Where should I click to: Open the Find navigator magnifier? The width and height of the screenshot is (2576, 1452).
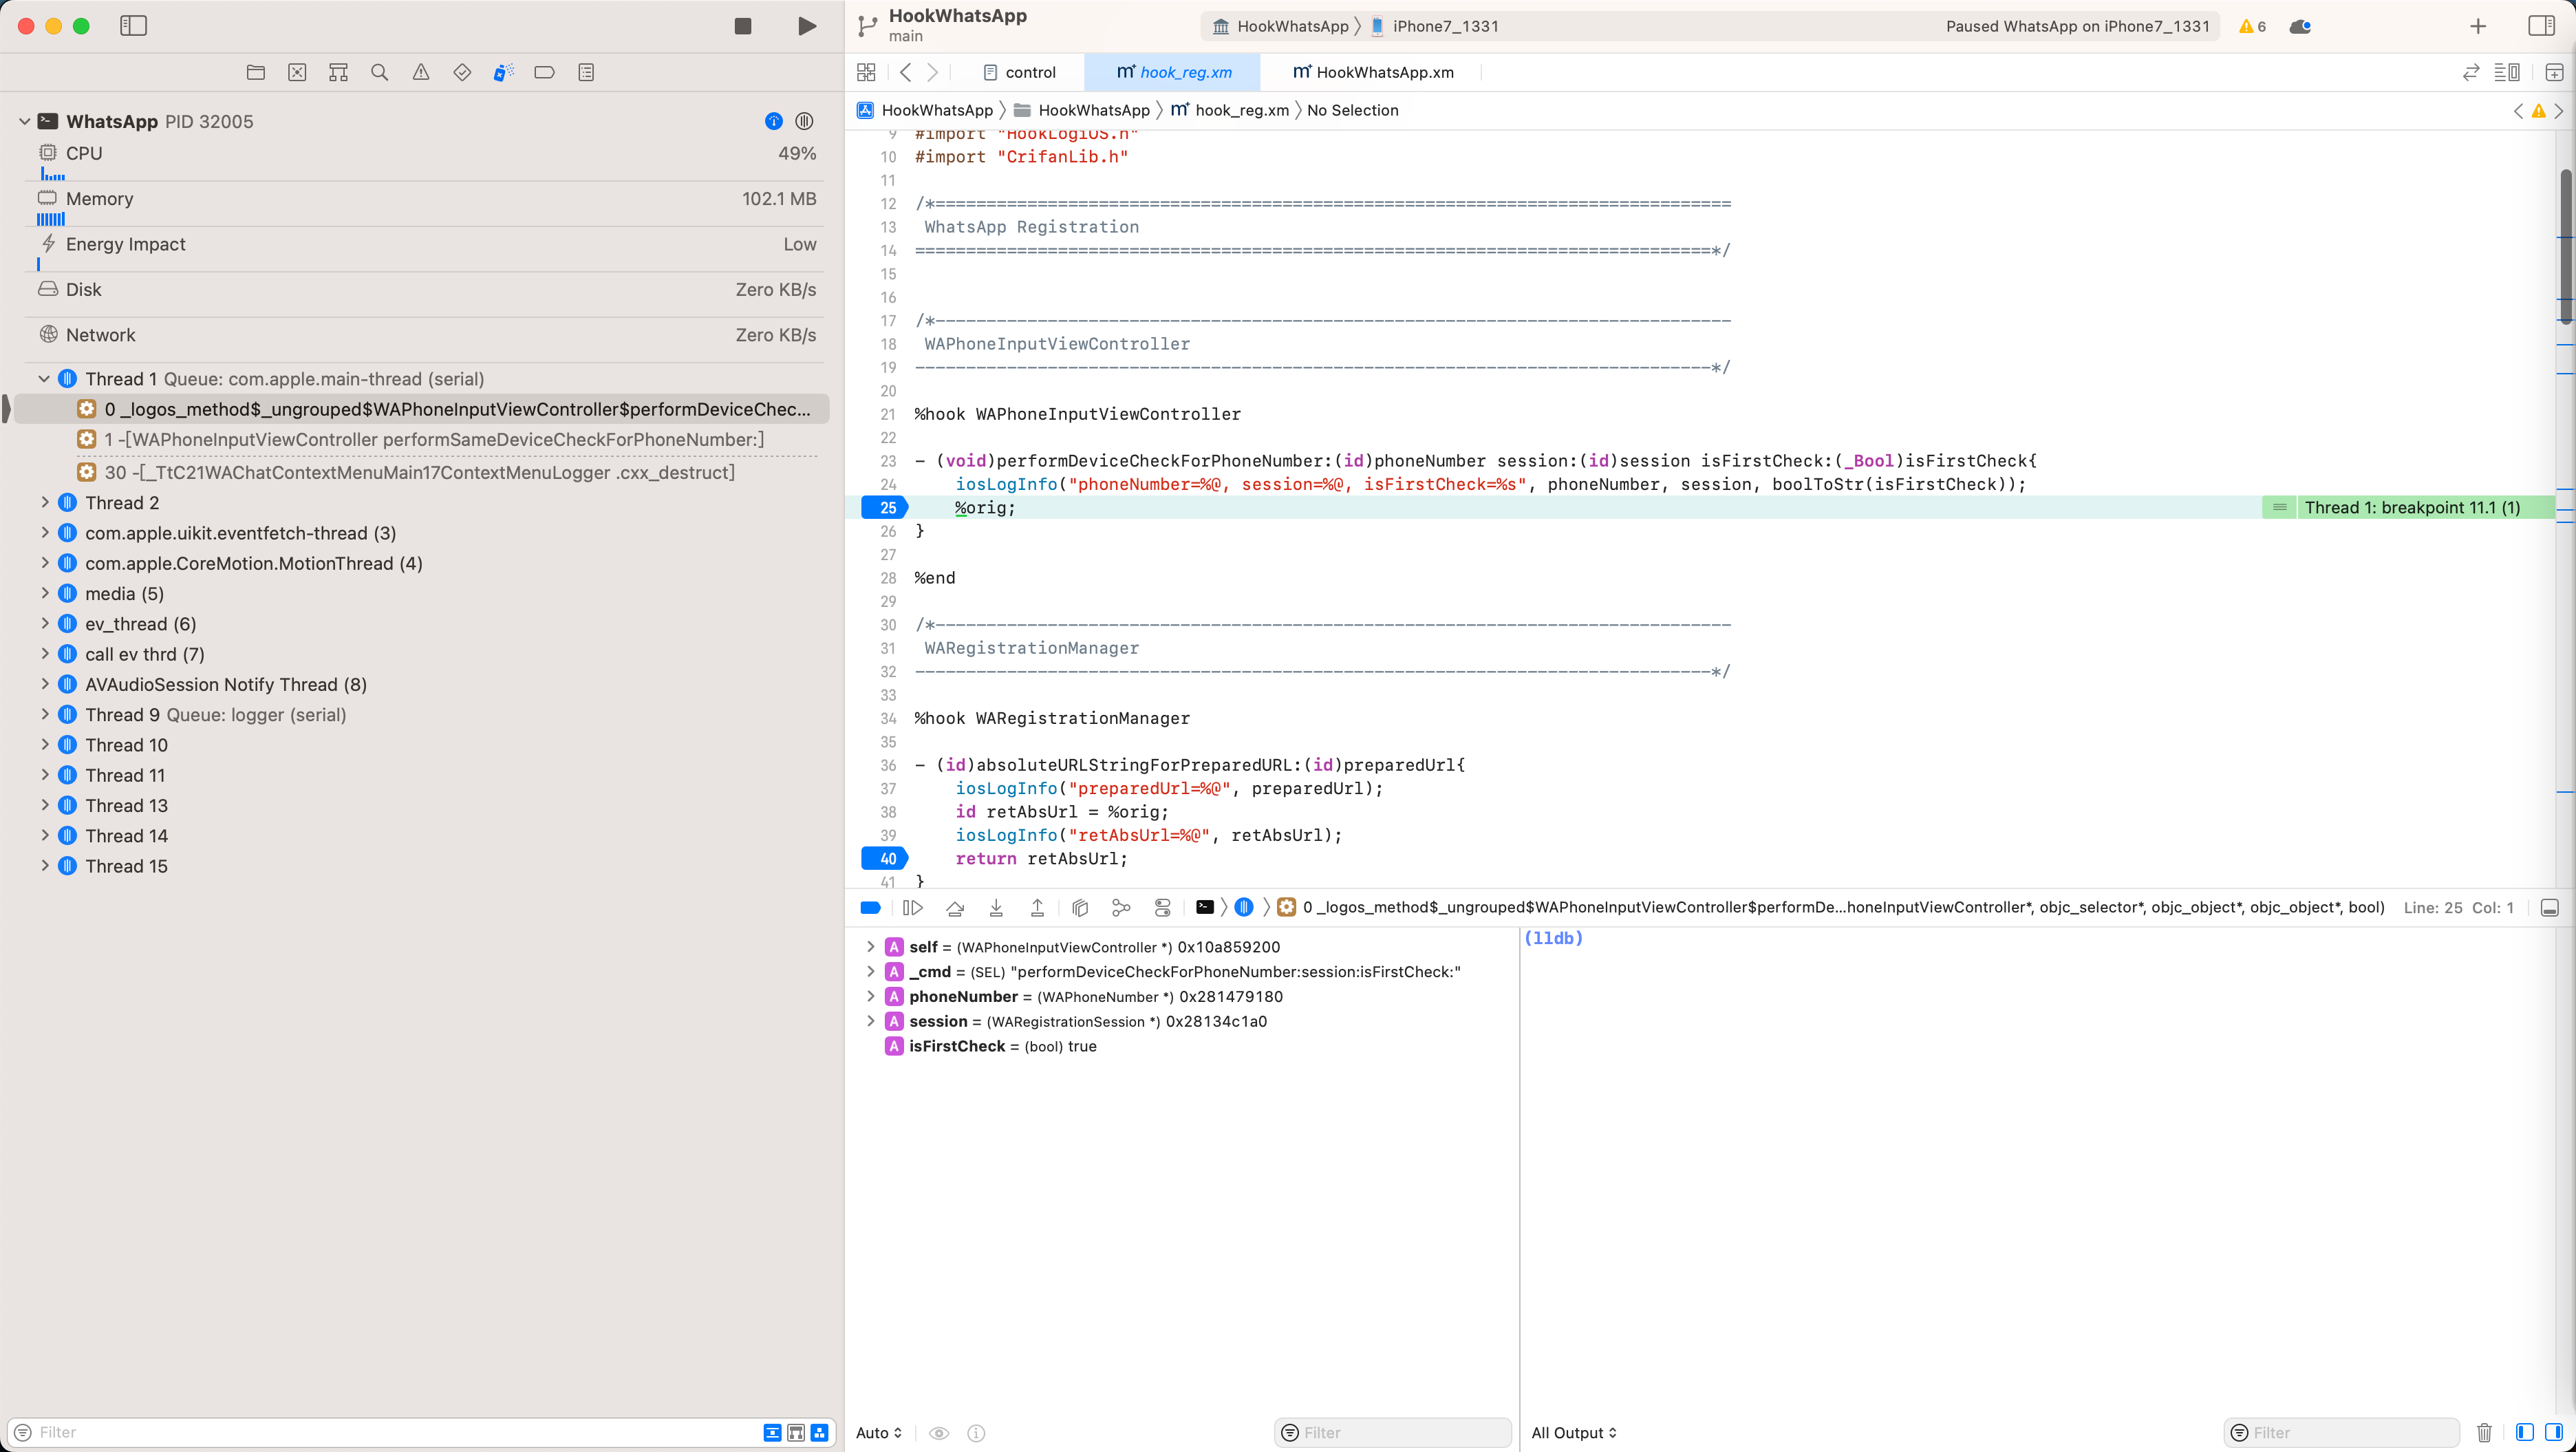pyautogui.click(x=379, y=72)
